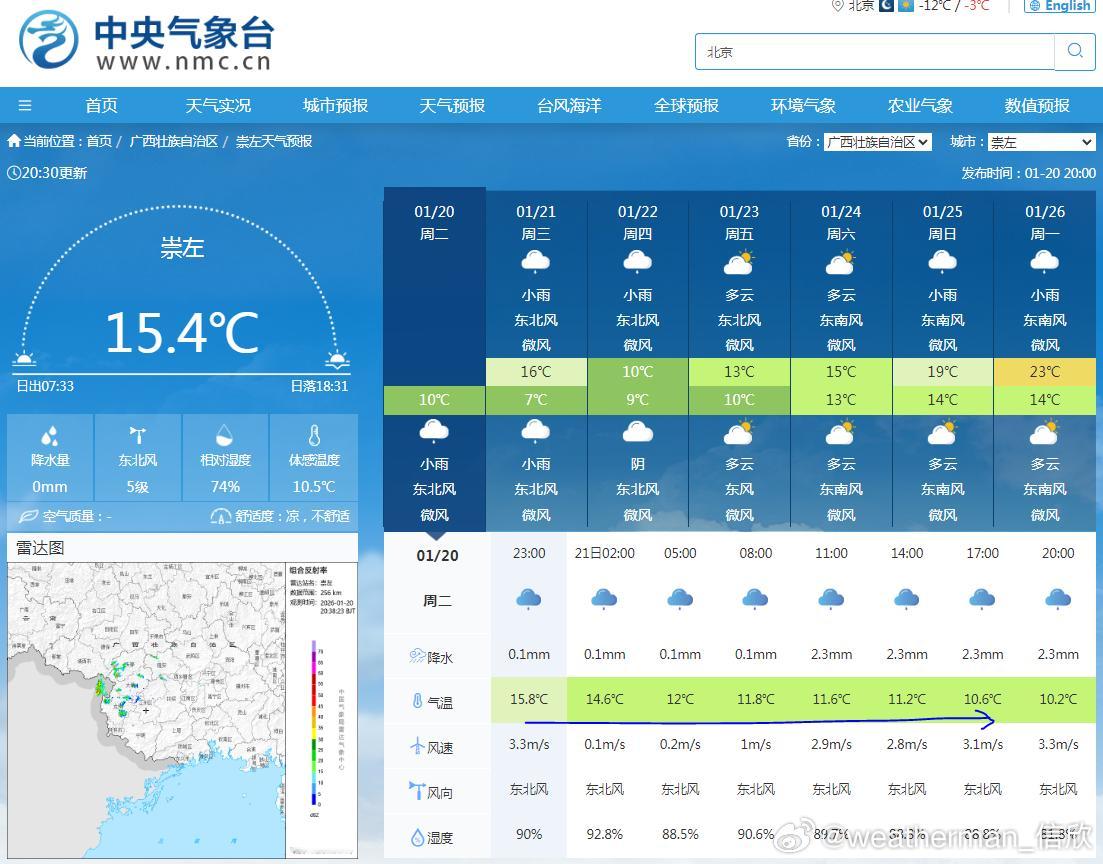Select the rain cloud icon for 01/21
This screenshot has width=1103, height=864.
536,259
